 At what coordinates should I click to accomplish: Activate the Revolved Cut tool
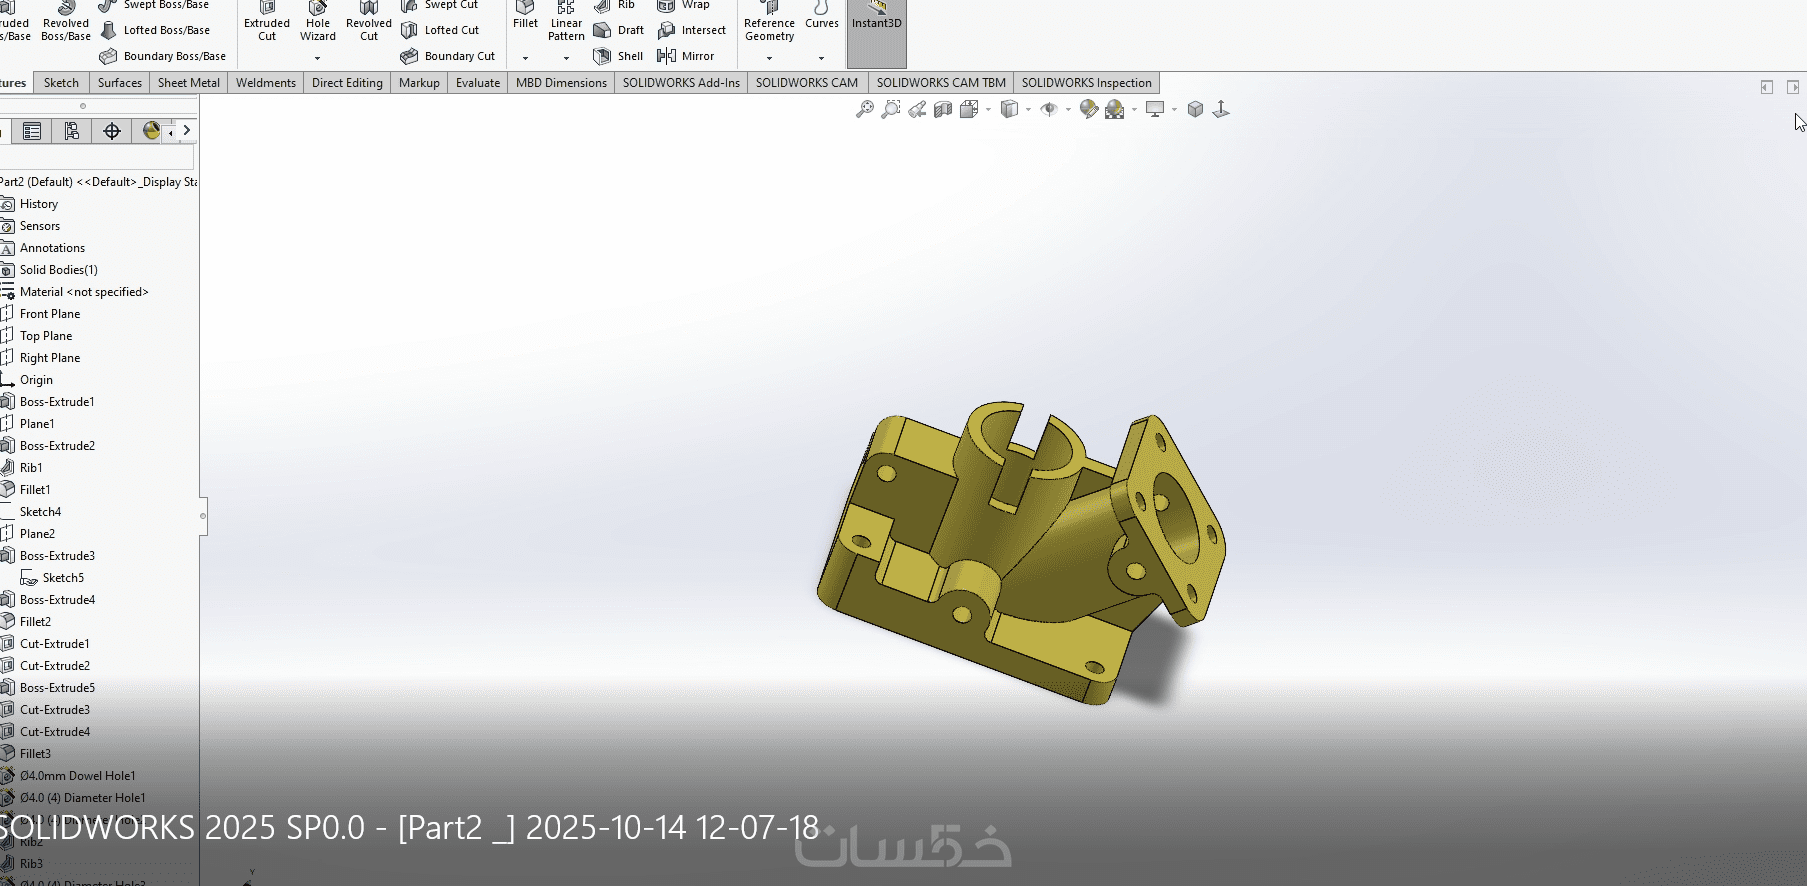[369, 22]
